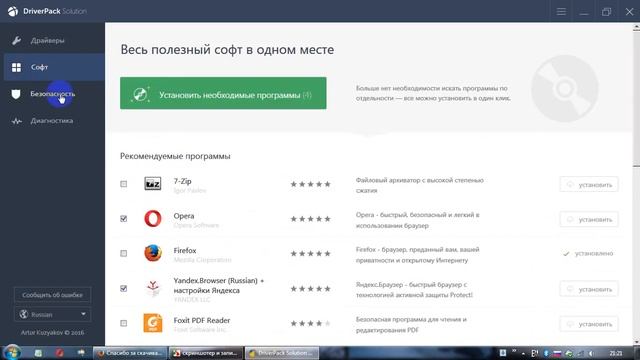Select the Софт sidebar item
The width and height of the screenshot is (640, 360).
(x=54, y=67)
